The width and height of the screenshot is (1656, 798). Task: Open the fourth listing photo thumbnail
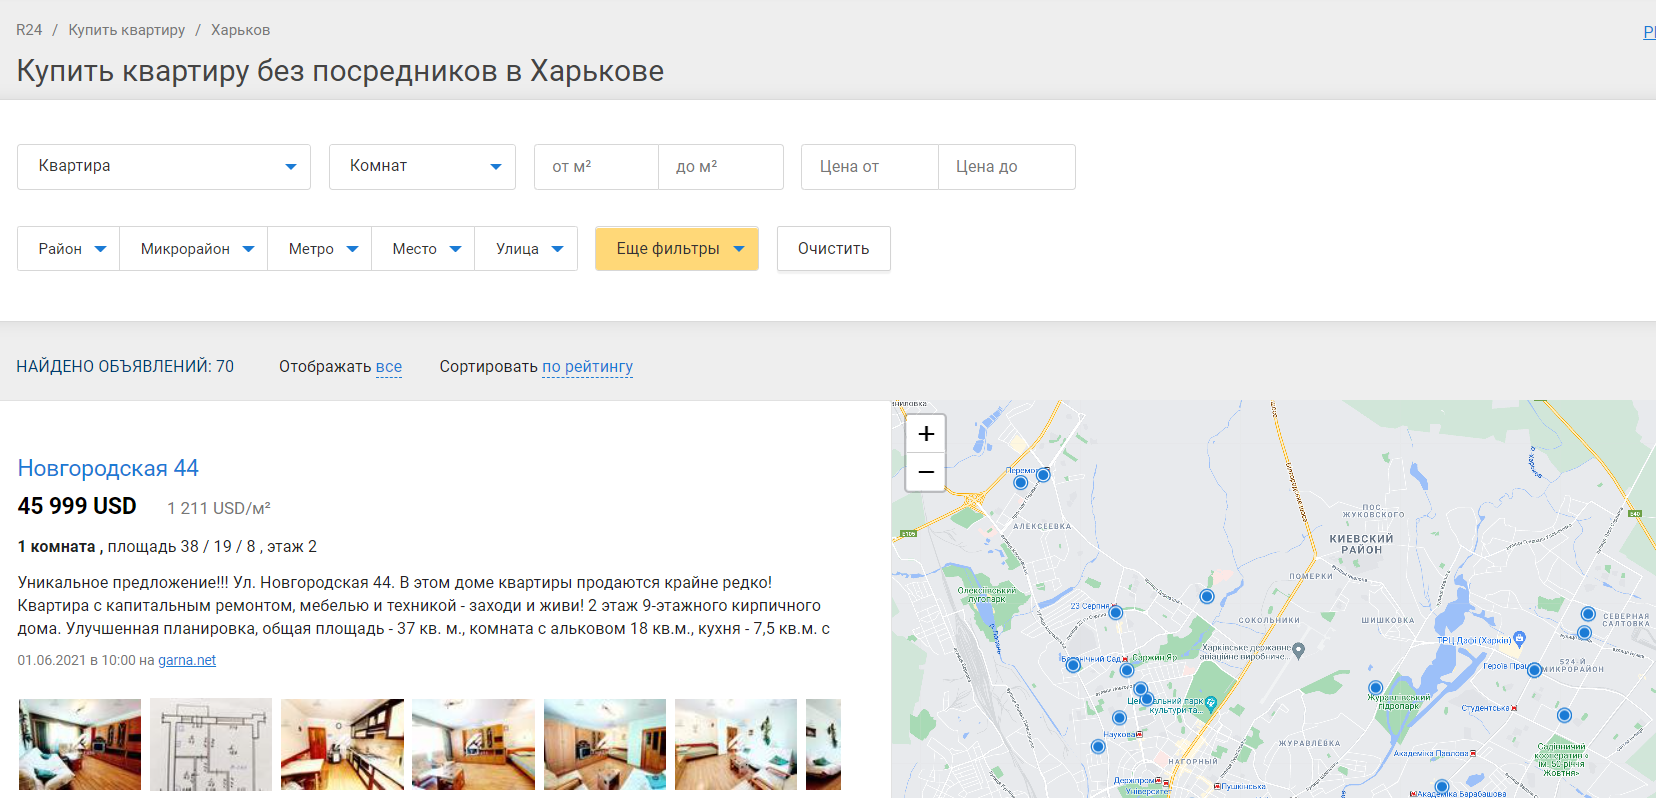pyautogui.click(x=473, y=745)
